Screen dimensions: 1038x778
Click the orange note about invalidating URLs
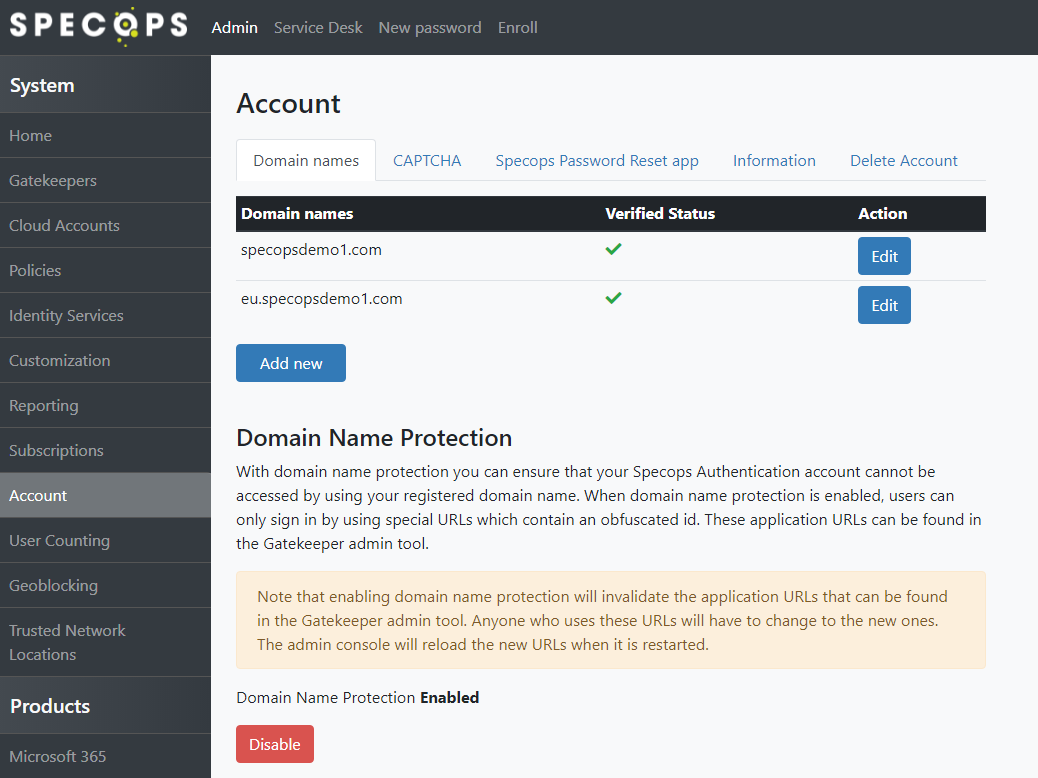coord(610,620)
